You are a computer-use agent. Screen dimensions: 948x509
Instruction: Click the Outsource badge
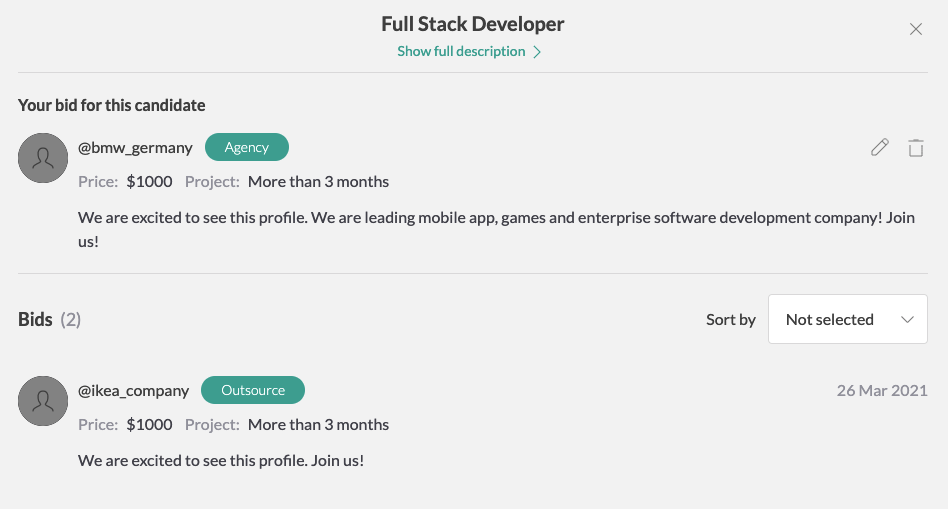coord(253,390)
